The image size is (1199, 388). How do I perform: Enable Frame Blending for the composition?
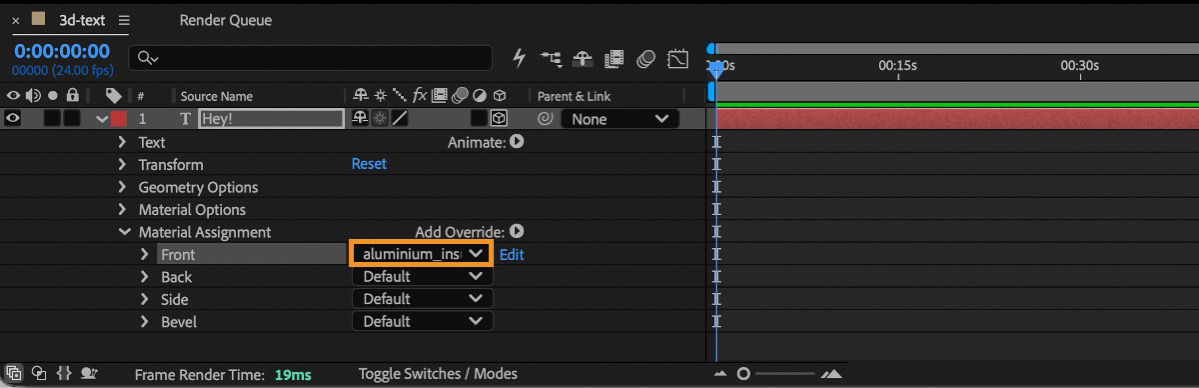pos(614,58)
